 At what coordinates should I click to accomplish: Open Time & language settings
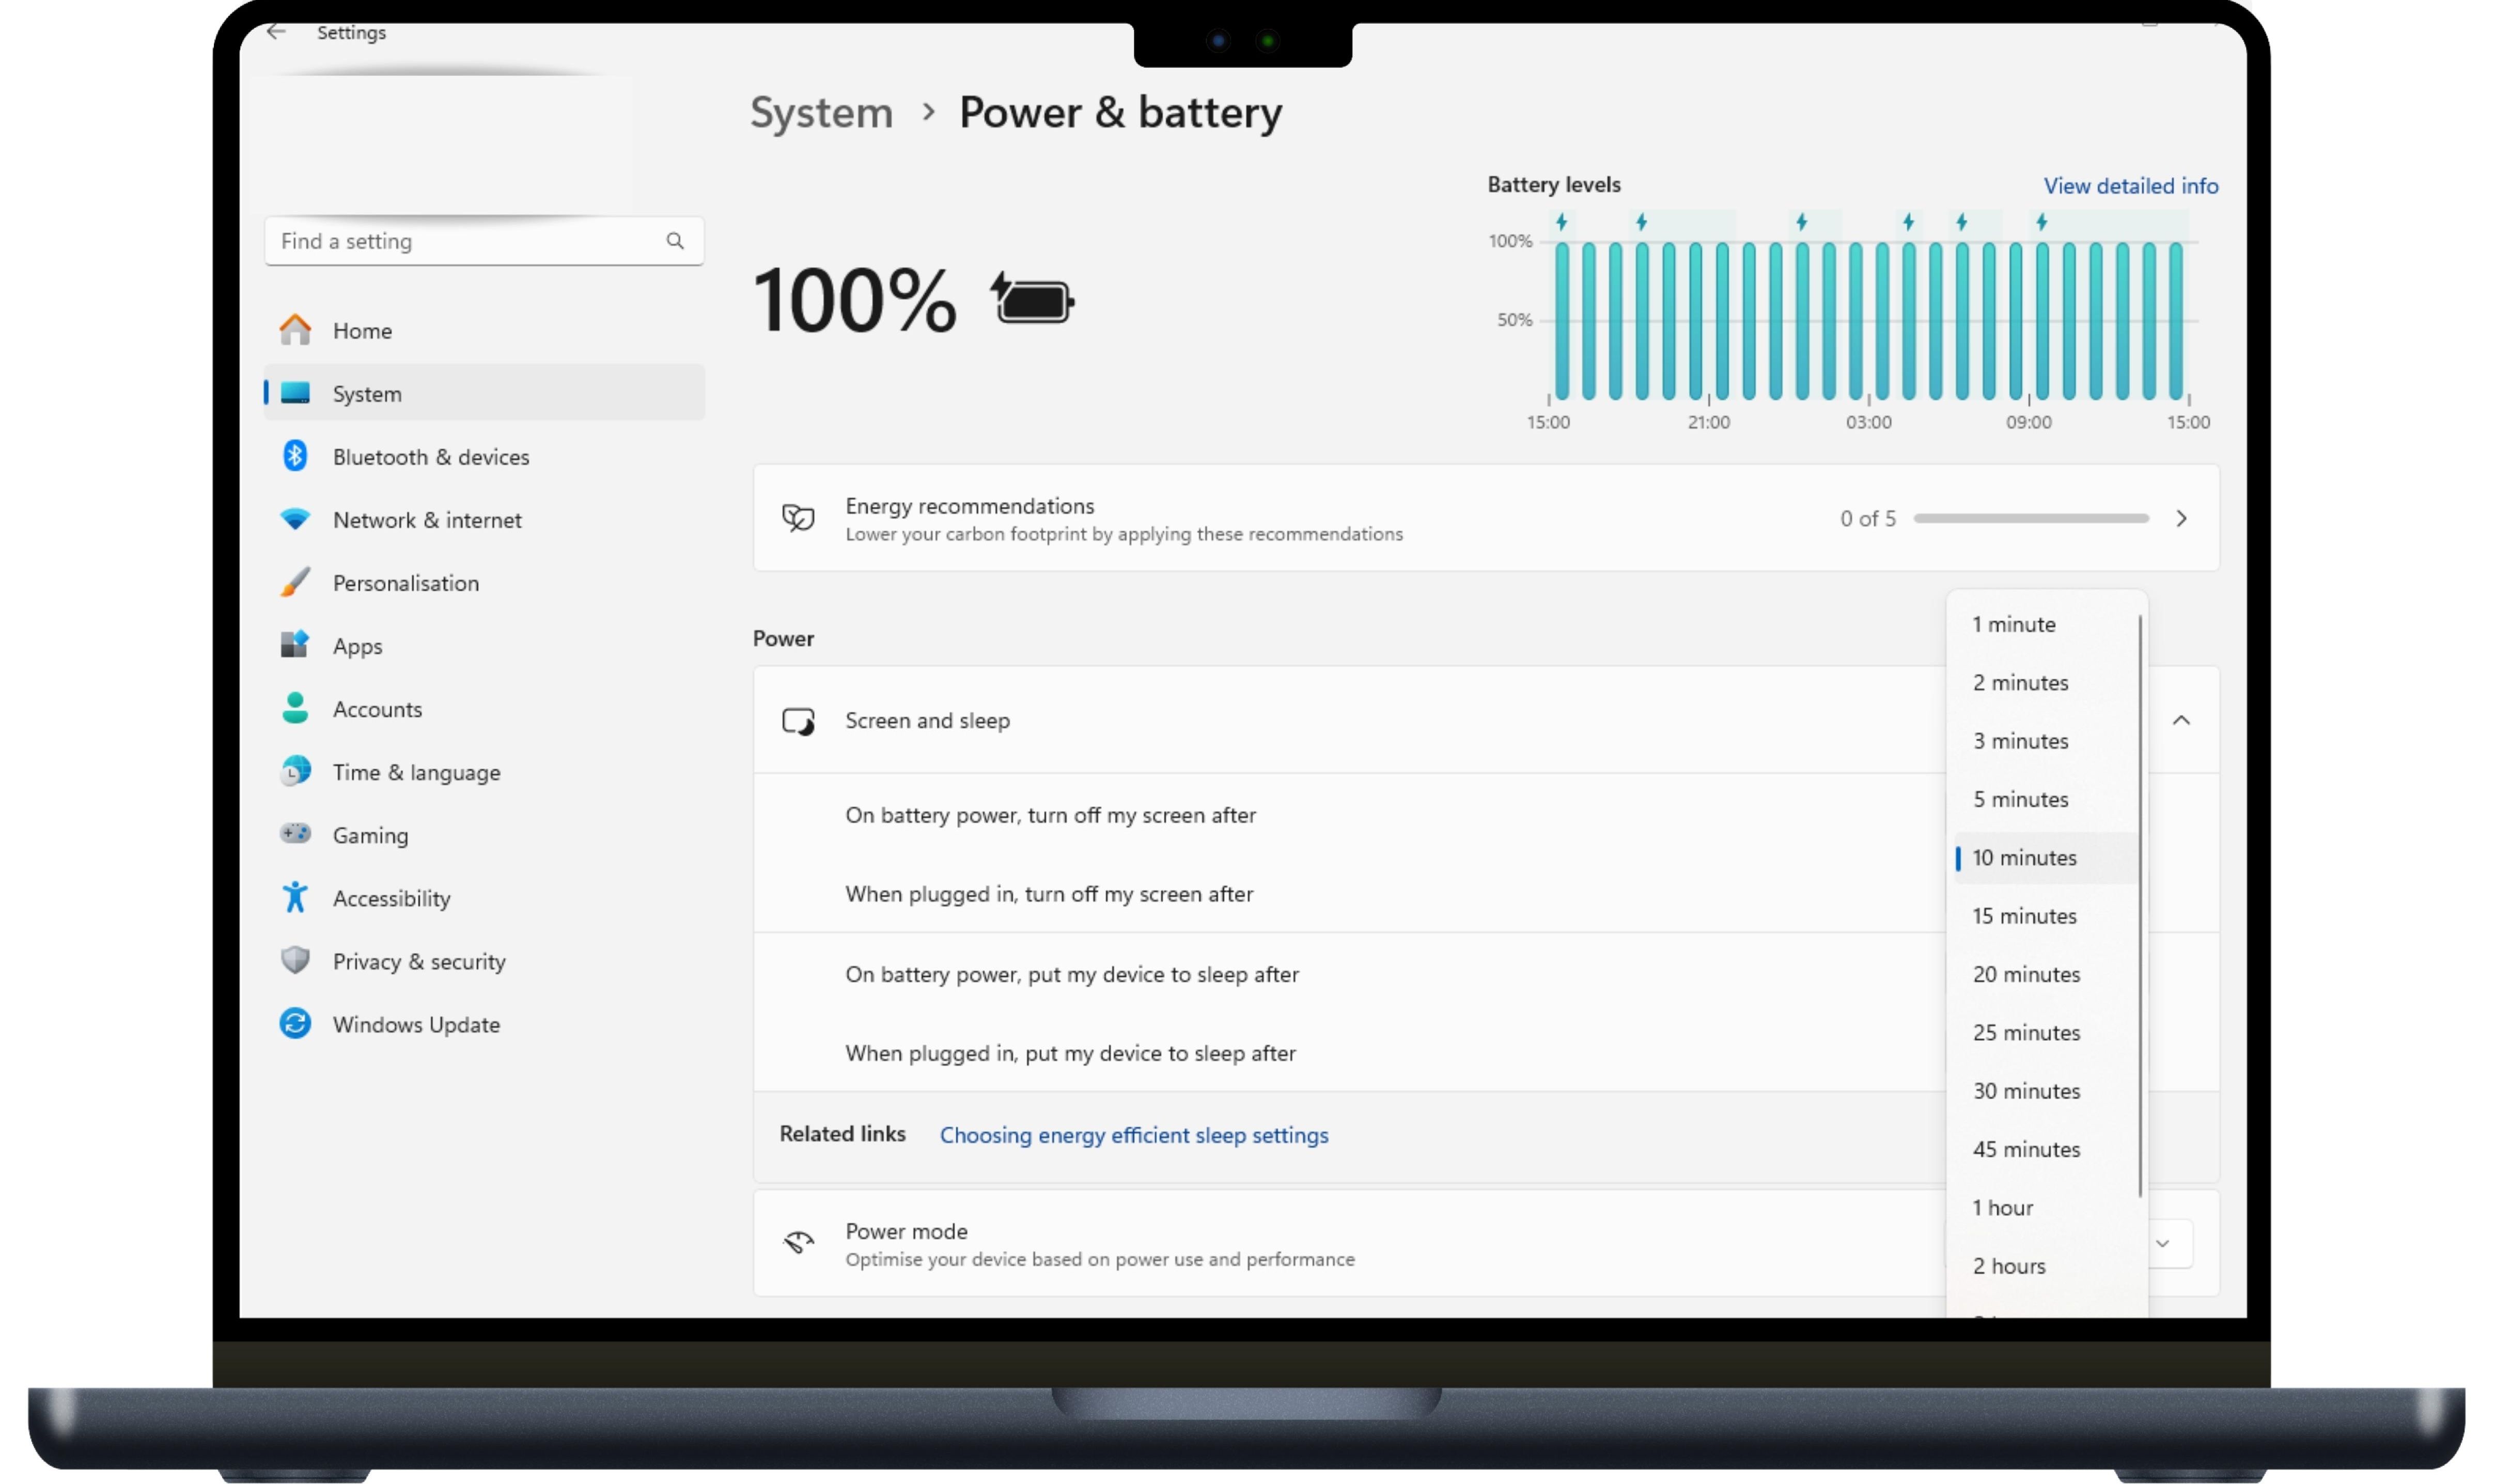click(484, 771)
